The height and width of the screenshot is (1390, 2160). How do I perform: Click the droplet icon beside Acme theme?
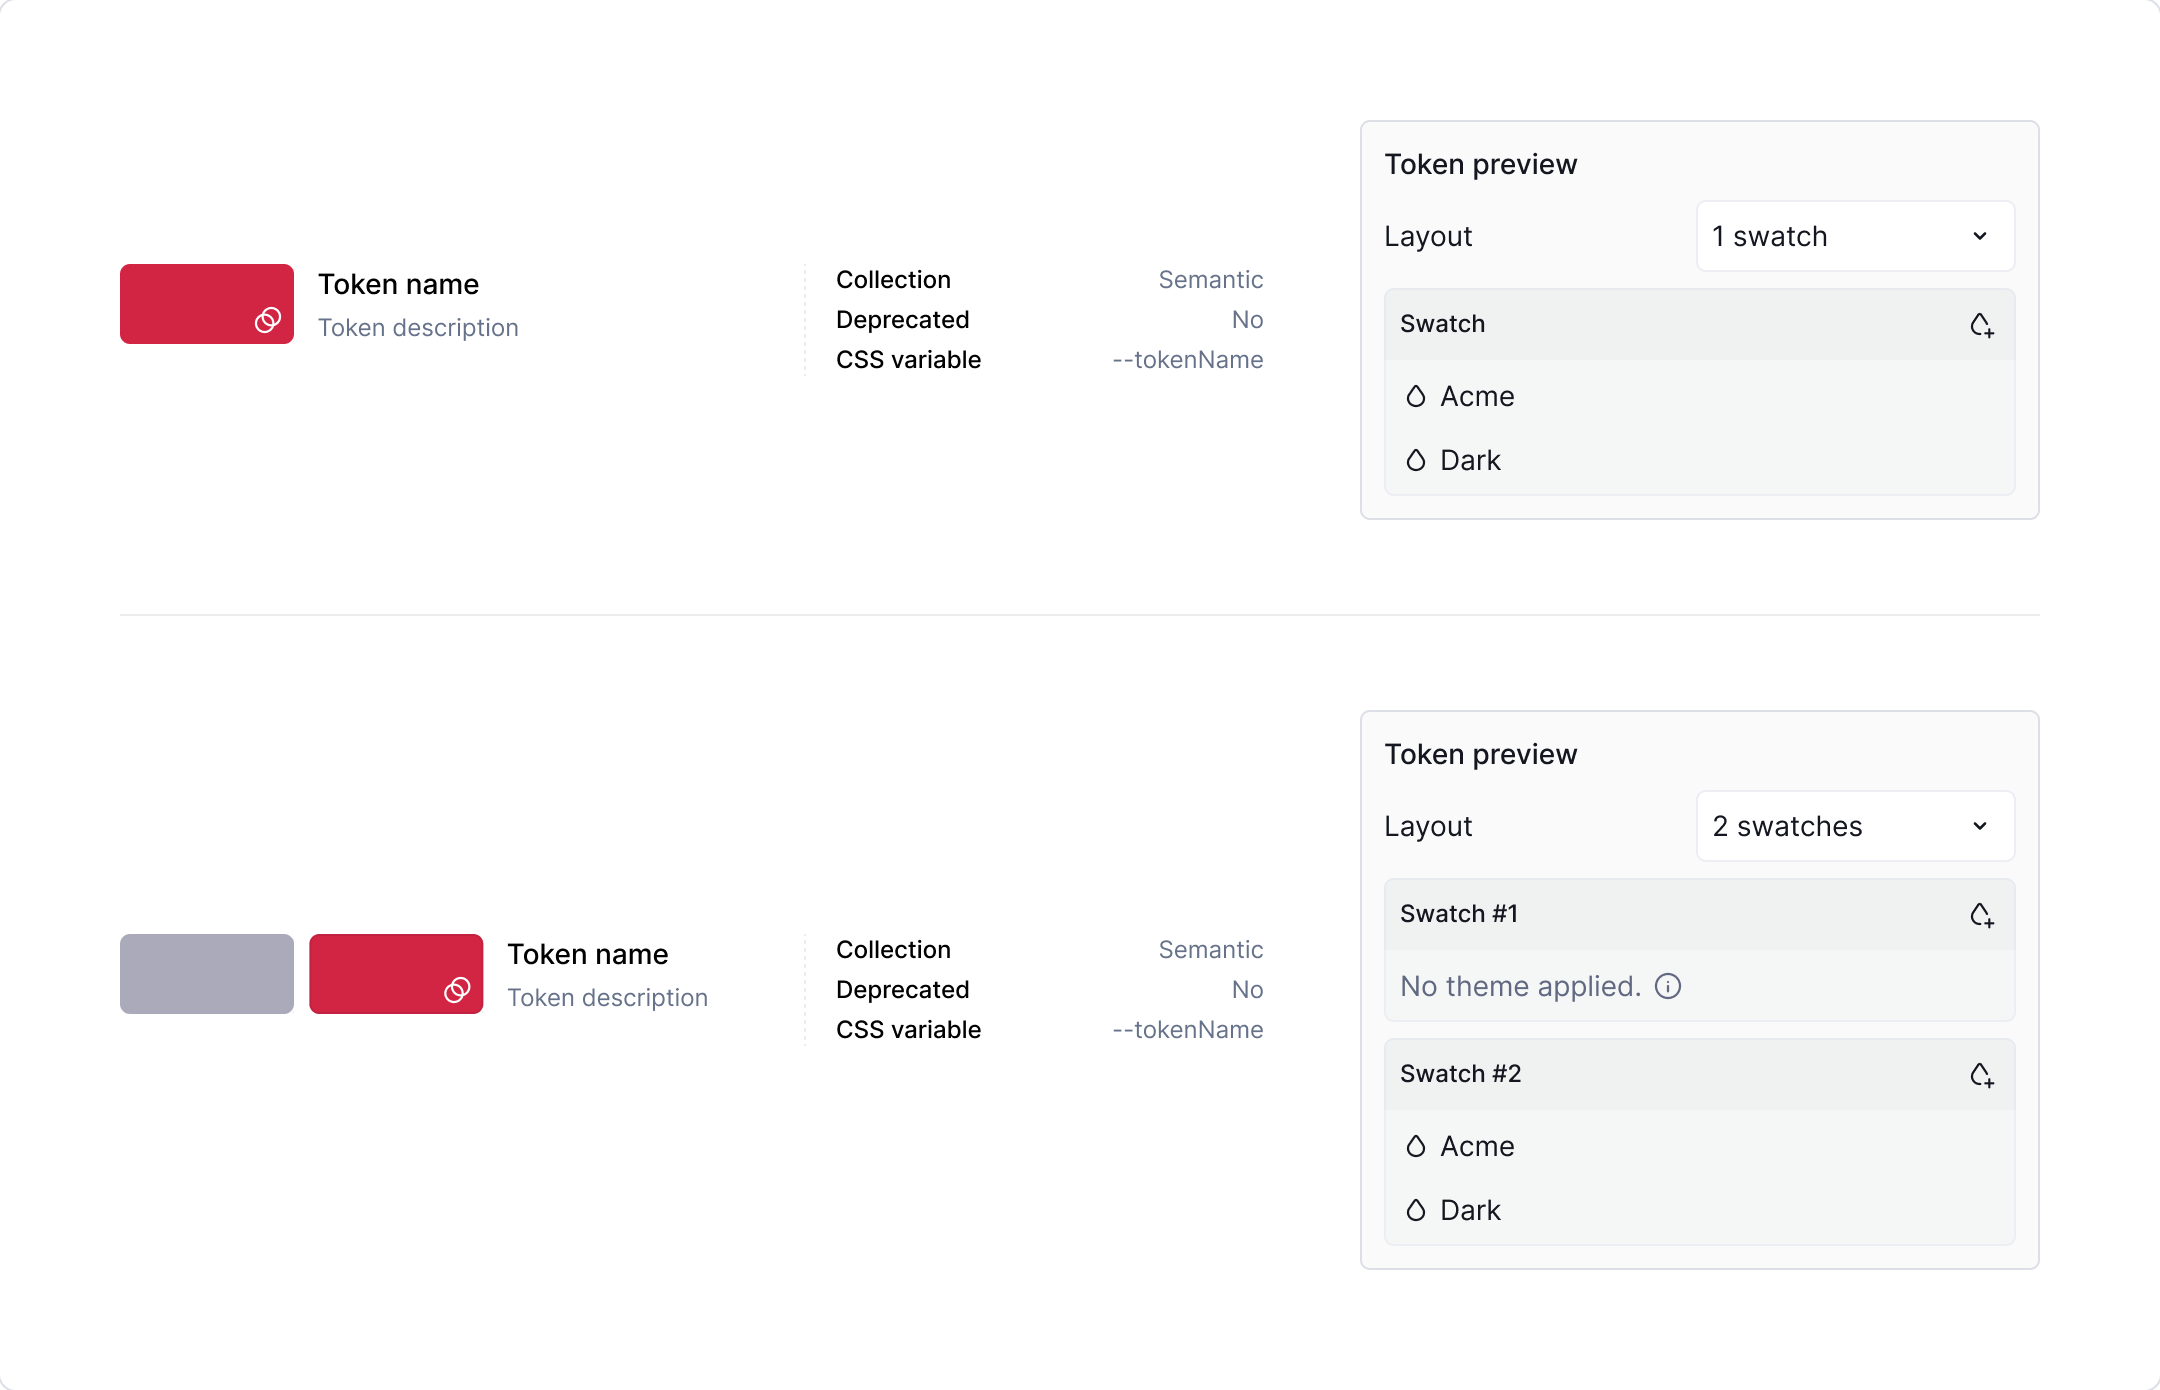click(1415, 396)
